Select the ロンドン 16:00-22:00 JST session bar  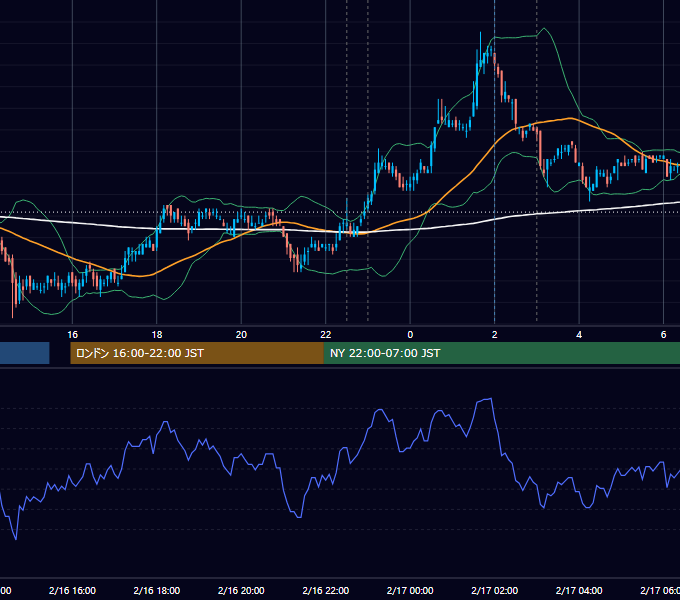pyautogui.click(x=197, y=353)
